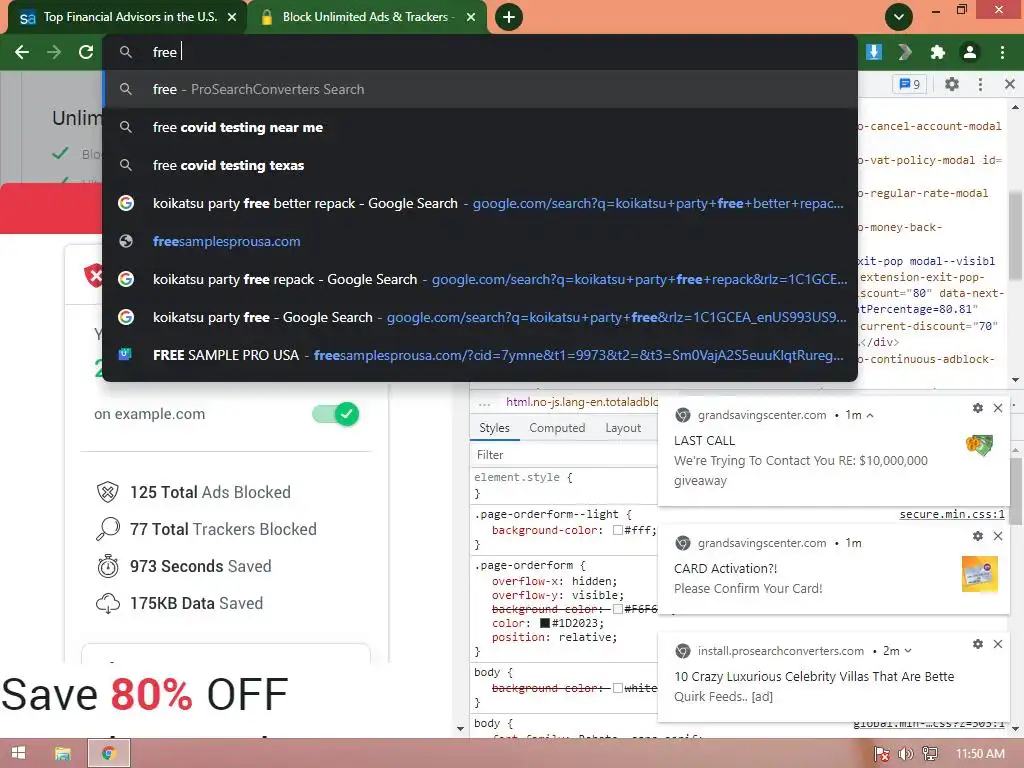Click the gray arrow extension icon

[905, 52]
